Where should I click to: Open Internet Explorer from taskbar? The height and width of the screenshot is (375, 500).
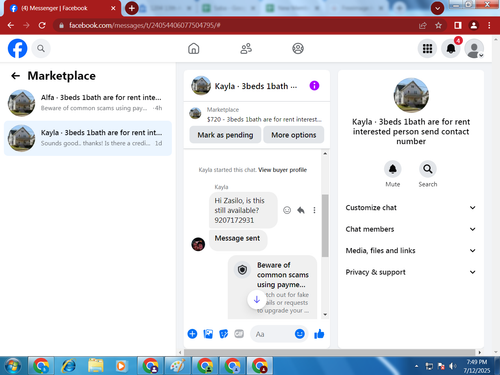pos(68,366)
